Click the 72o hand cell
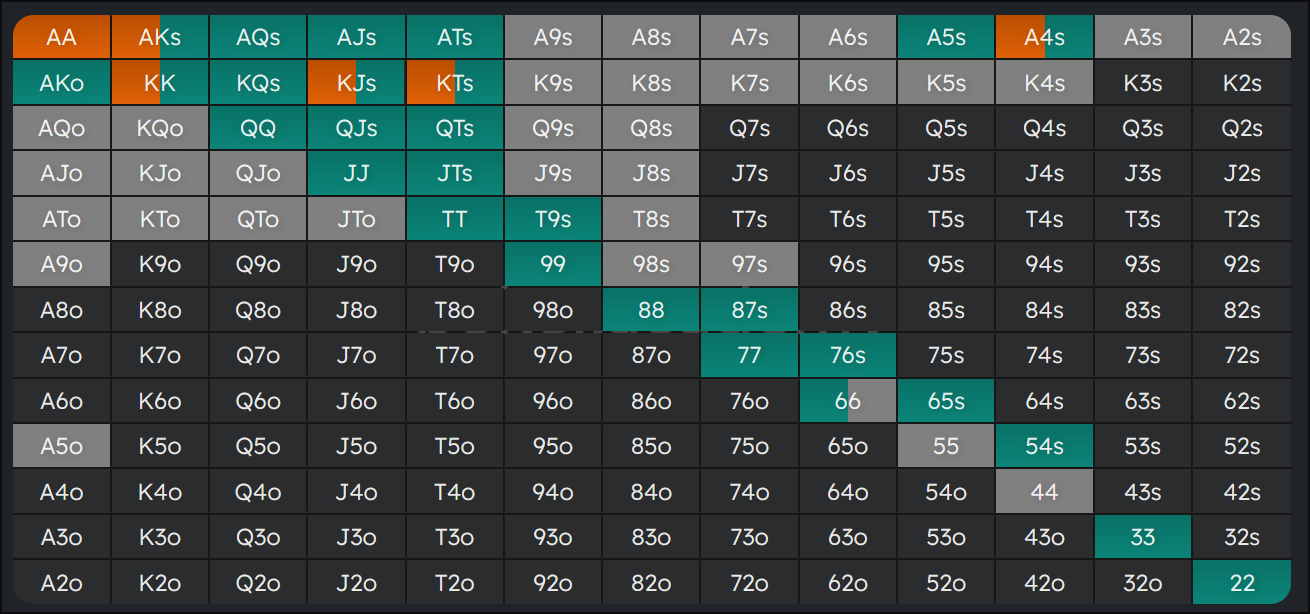1310x614 pixels. click(x=749, y=583)
